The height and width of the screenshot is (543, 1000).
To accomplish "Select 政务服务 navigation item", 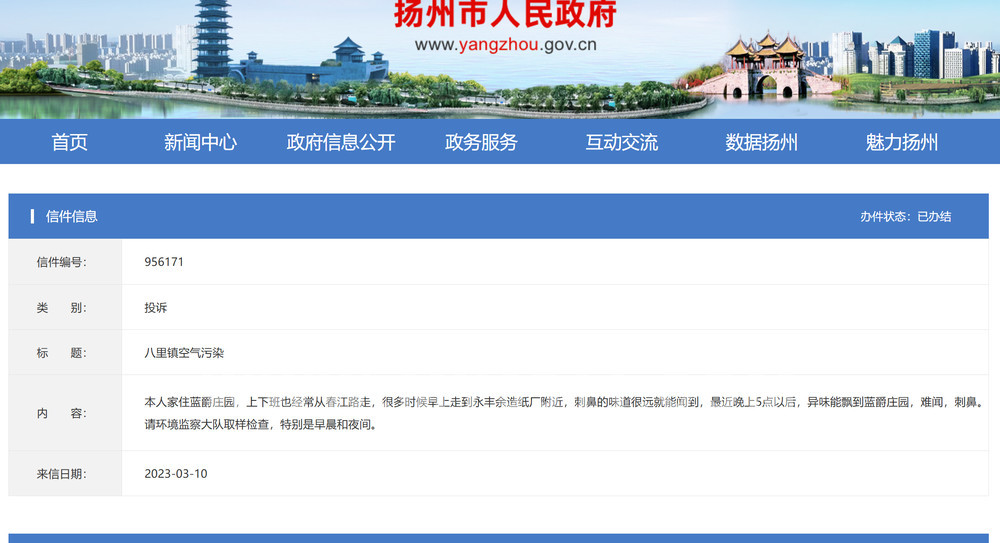I will [x=481, y=142].
